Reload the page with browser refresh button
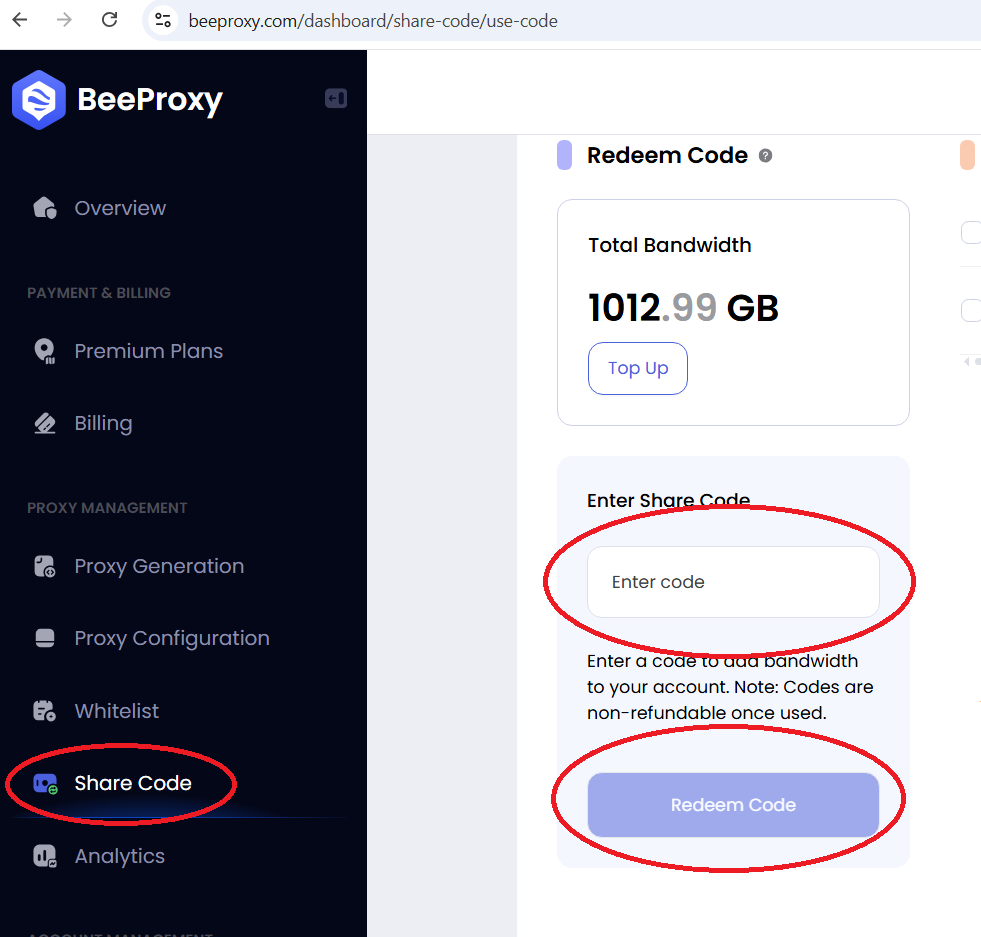Viewport: 981px width, 937px height. [x=110, y=20]
